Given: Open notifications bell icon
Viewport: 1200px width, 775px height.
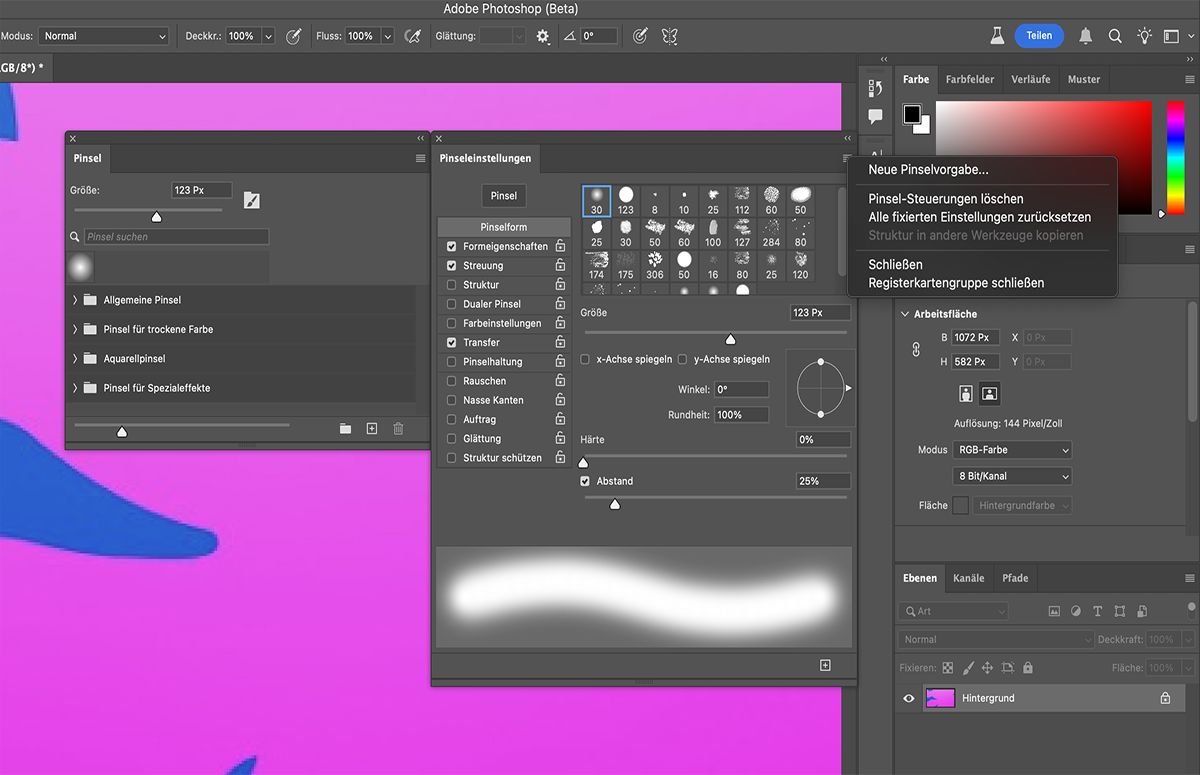Looking at the screenshot, I should click(x=1085, y=36).
